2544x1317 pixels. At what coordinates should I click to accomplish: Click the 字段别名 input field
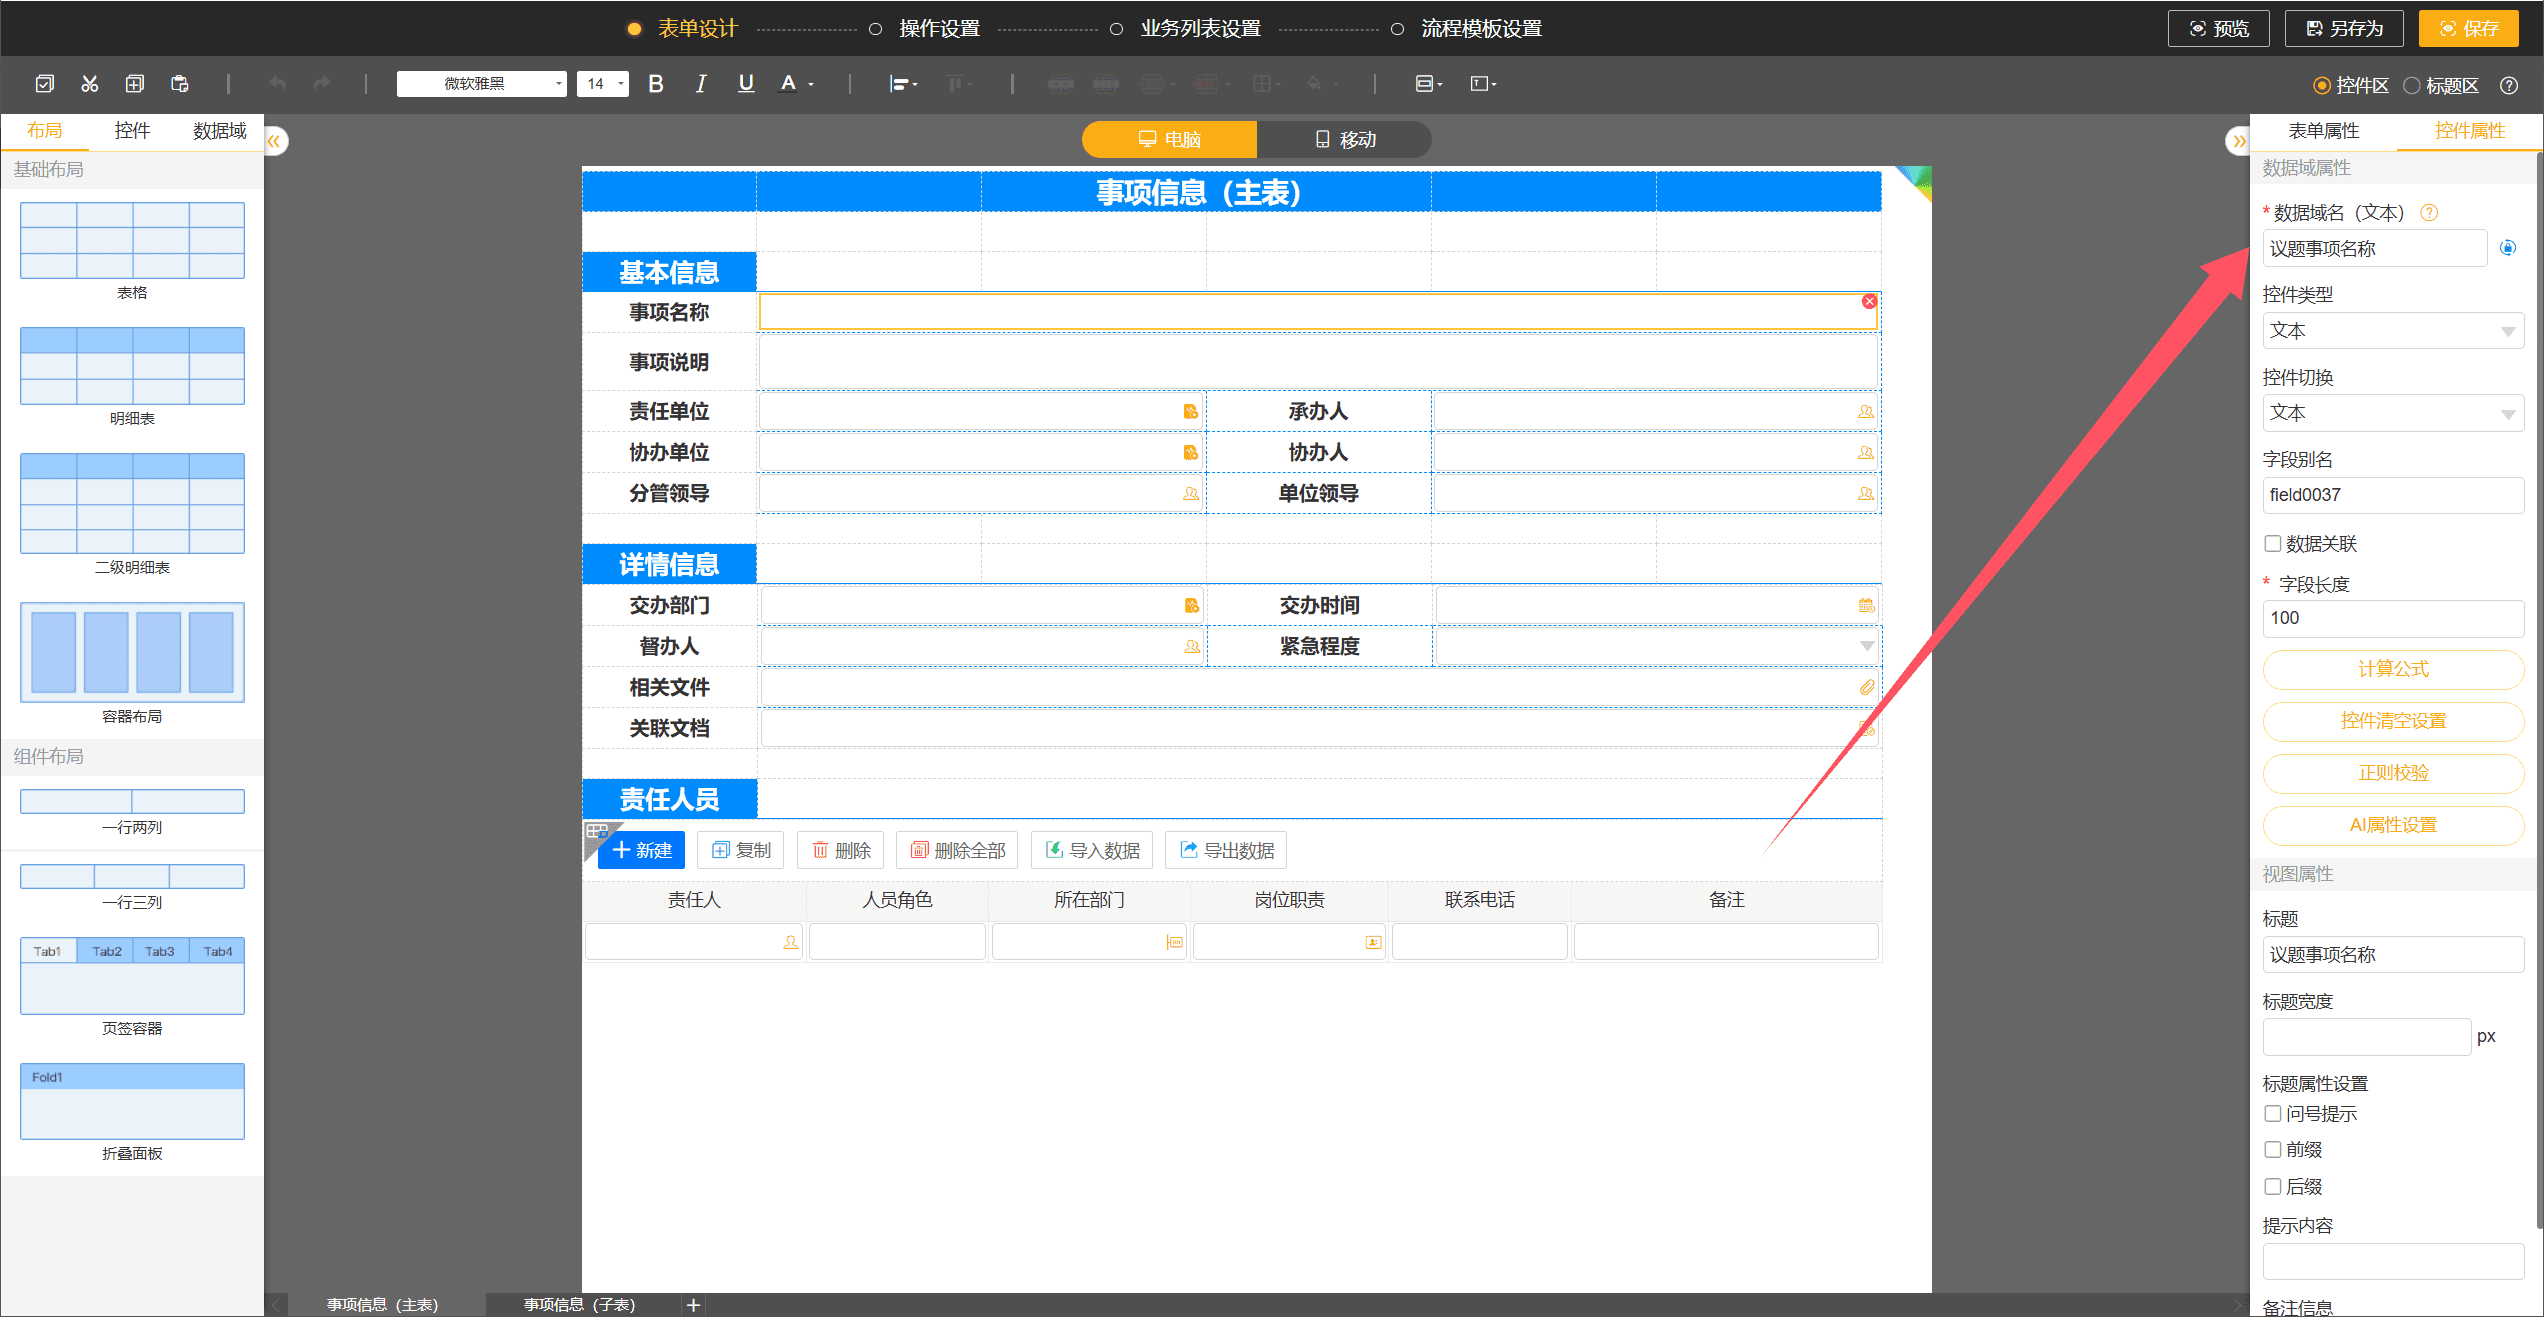point(2393,495)
